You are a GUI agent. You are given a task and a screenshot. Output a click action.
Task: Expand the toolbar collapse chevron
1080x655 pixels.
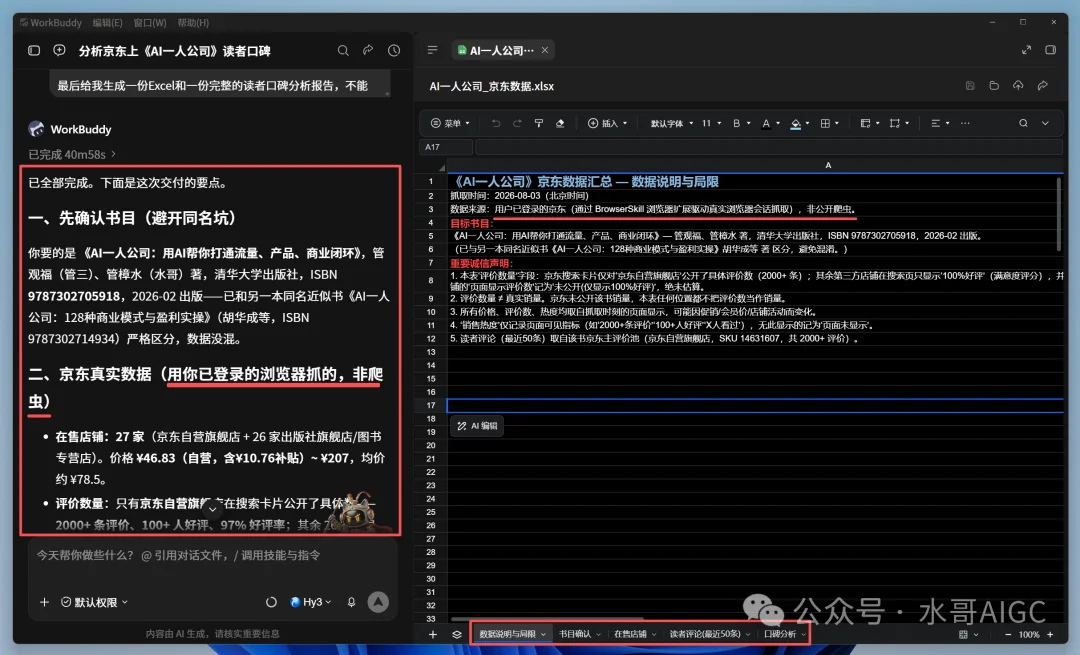tap(1045, 123)
